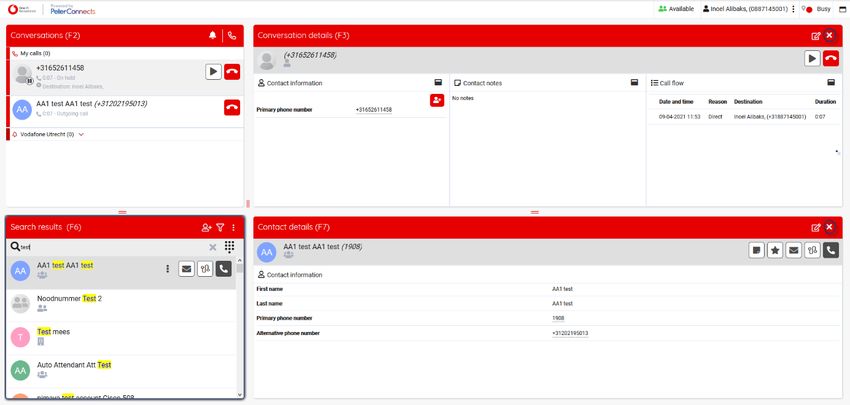Click the alternative phone number +31202195013
Viewport: 850px width, 405px height.
coord(570,333)
